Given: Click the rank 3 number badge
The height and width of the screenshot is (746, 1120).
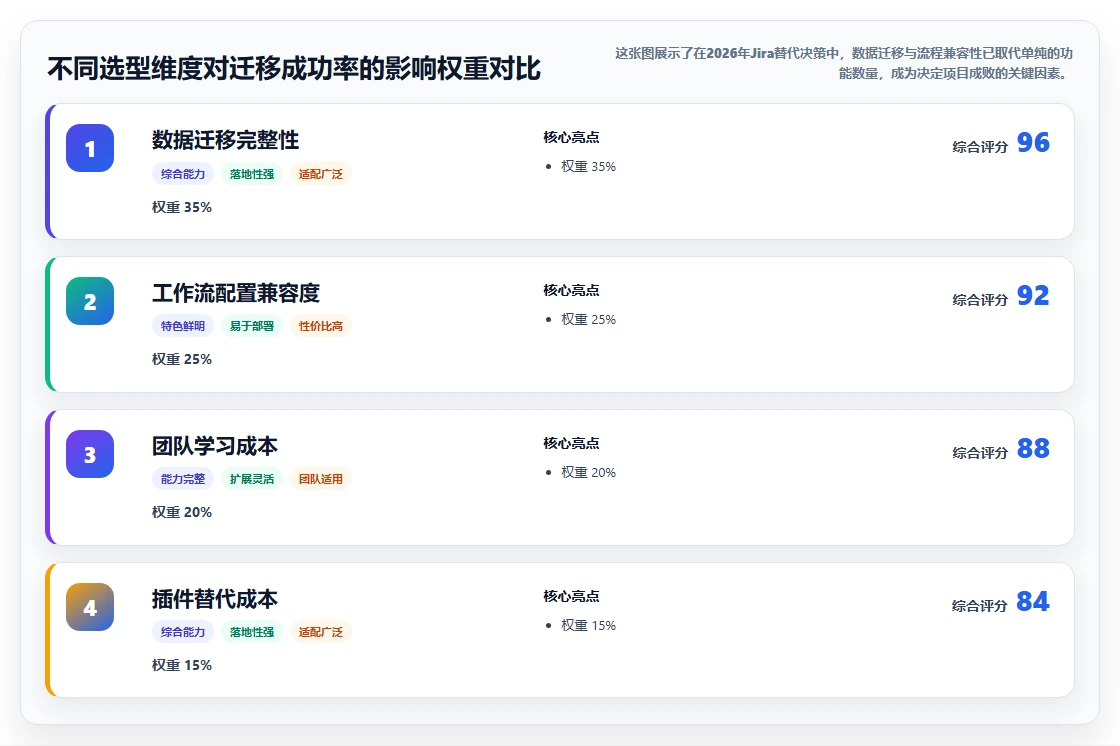Looking at the screenshot, I should [90, 454].
